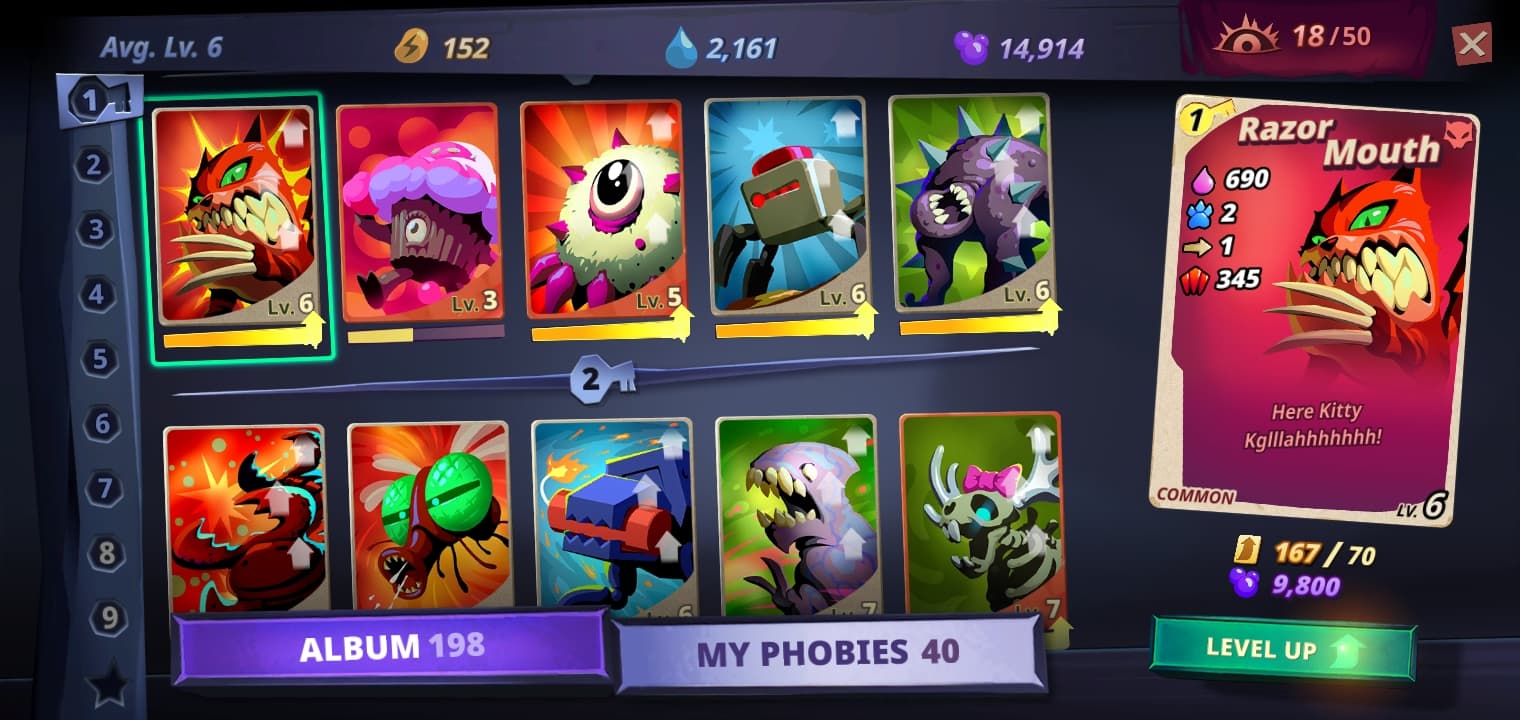Image resolution: width=1520 pixels, height=720 pixels.
Task: Tap the blue water drop icon
Action: [x=681, y=48]
